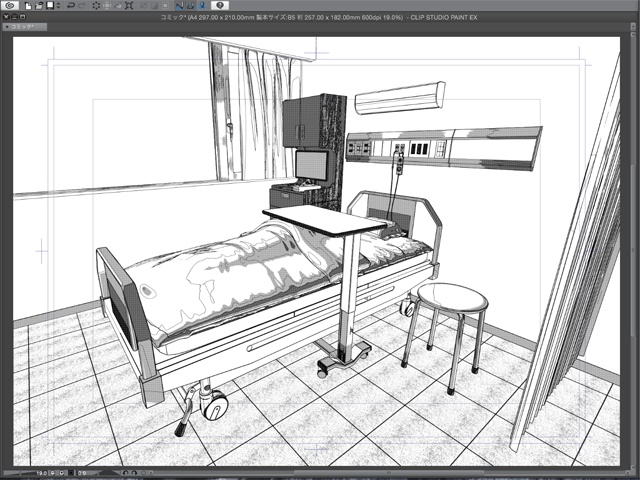640x480 pixels.
Task: Click the canvas rotation slider
Action: pyautogui.click(x=109, y=473)
